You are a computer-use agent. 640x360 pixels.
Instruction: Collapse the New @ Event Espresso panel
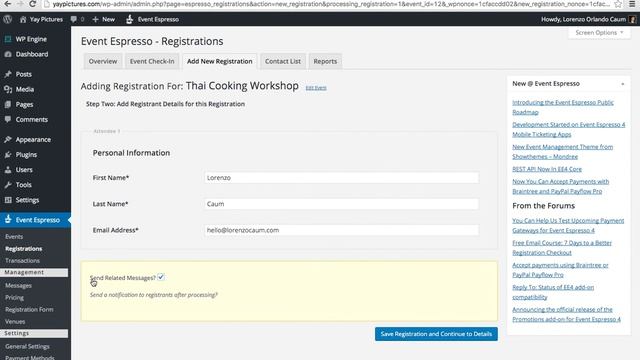pyautogui.click(x=623, y=84)
